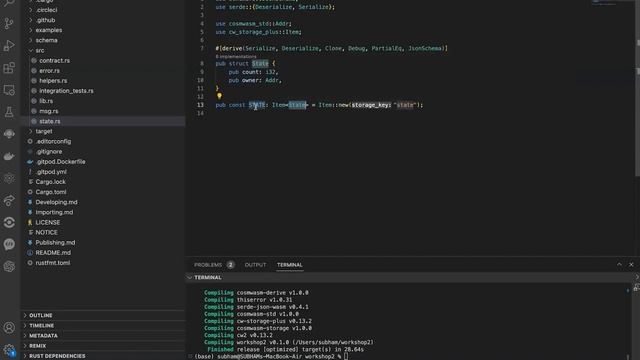Open the Accounts menu
The height and width of the screenshot is (360, 640).
[x=9, y=327]
